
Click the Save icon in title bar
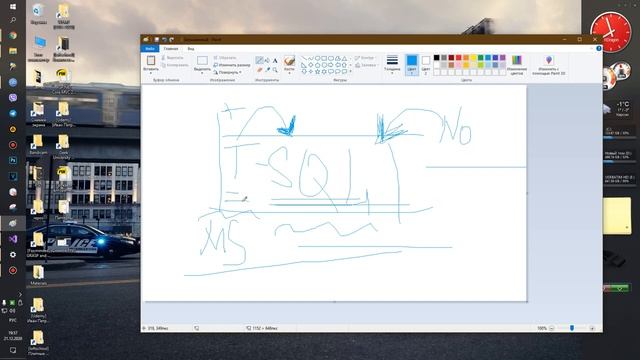tap(156, 40)
